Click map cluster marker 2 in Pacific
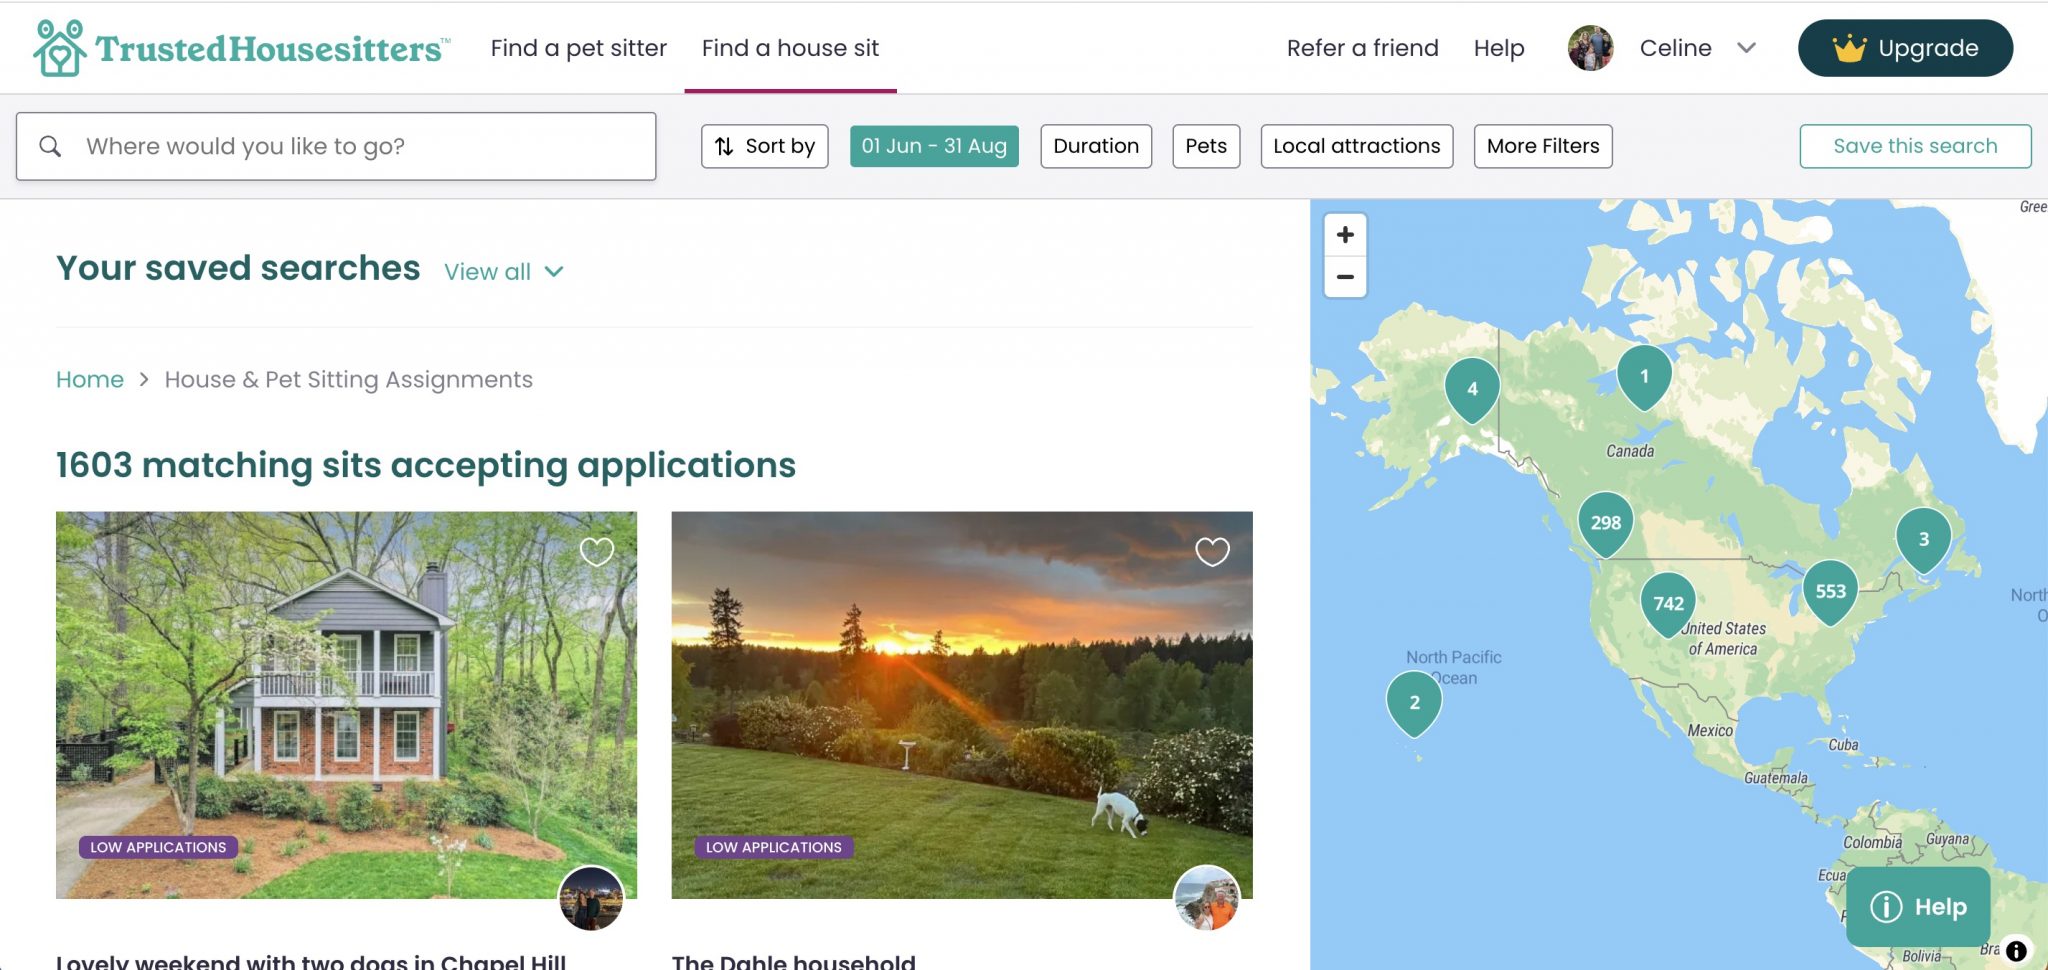Viewport: 2048px width, 970px height. pos(1414,703)
